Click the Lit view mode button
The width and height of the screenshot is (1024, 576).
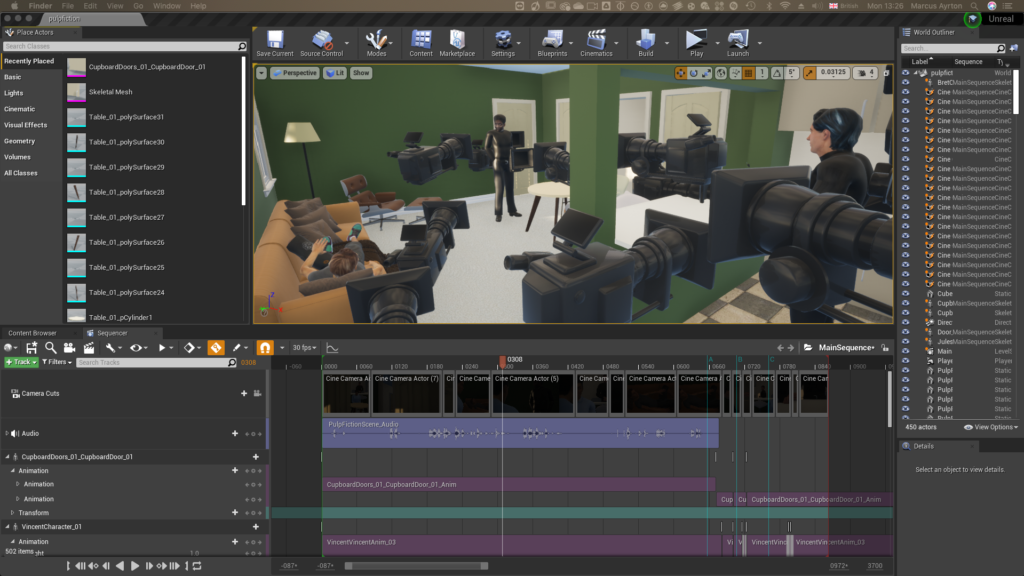coord(335,73)
